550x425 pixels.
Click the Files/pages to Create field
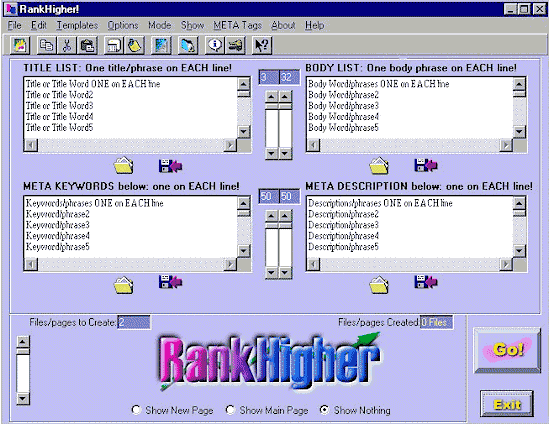134,322
